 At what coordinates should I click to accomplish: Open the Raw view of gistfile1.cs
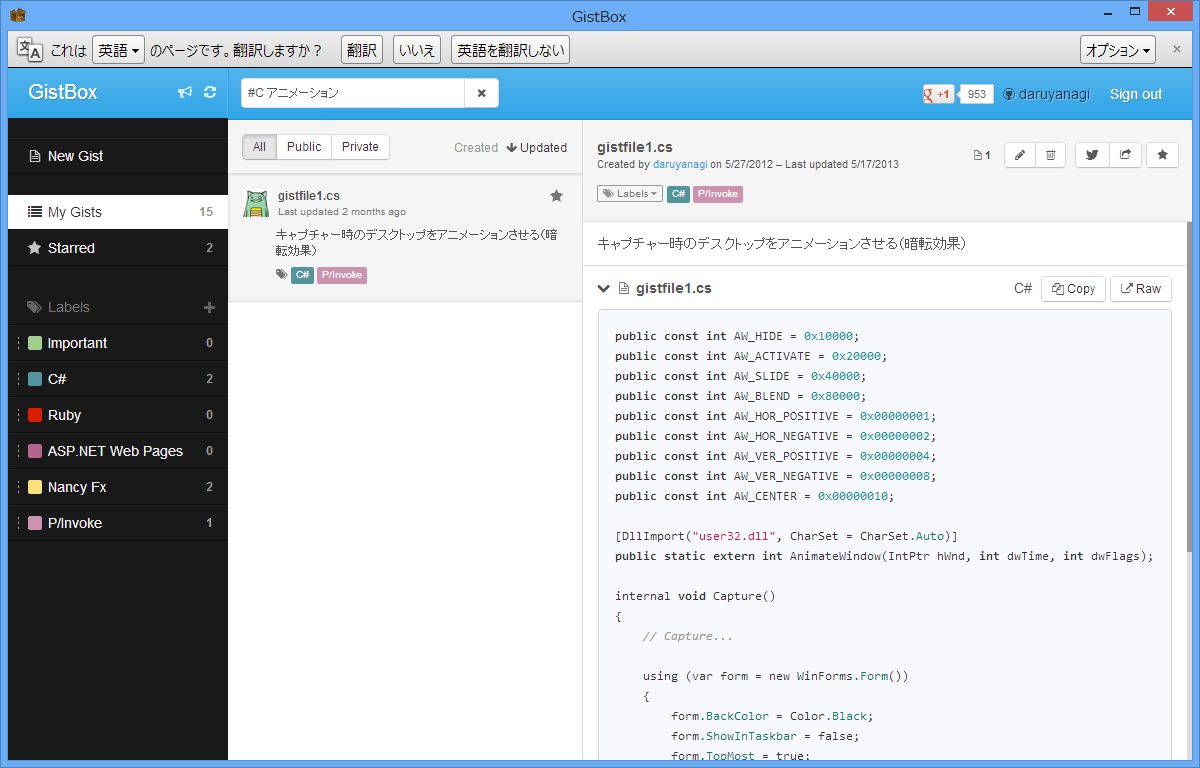1140,288
